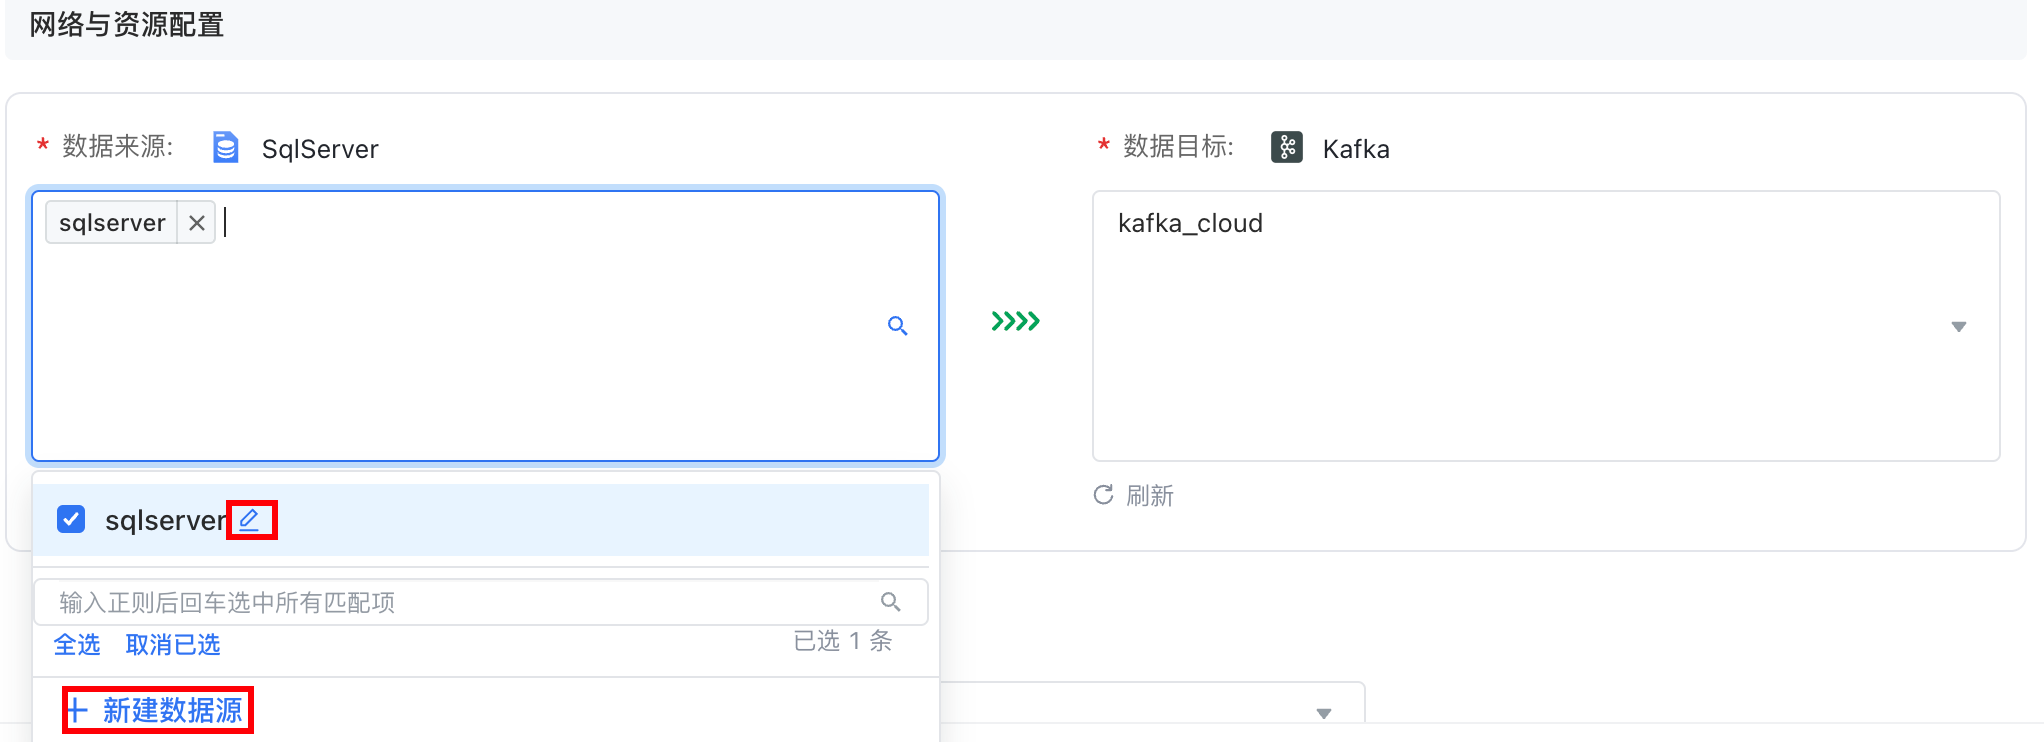Remove the sqlserver tag with its X
This screenshot has width=2044, height=742.
coord(197,222)
